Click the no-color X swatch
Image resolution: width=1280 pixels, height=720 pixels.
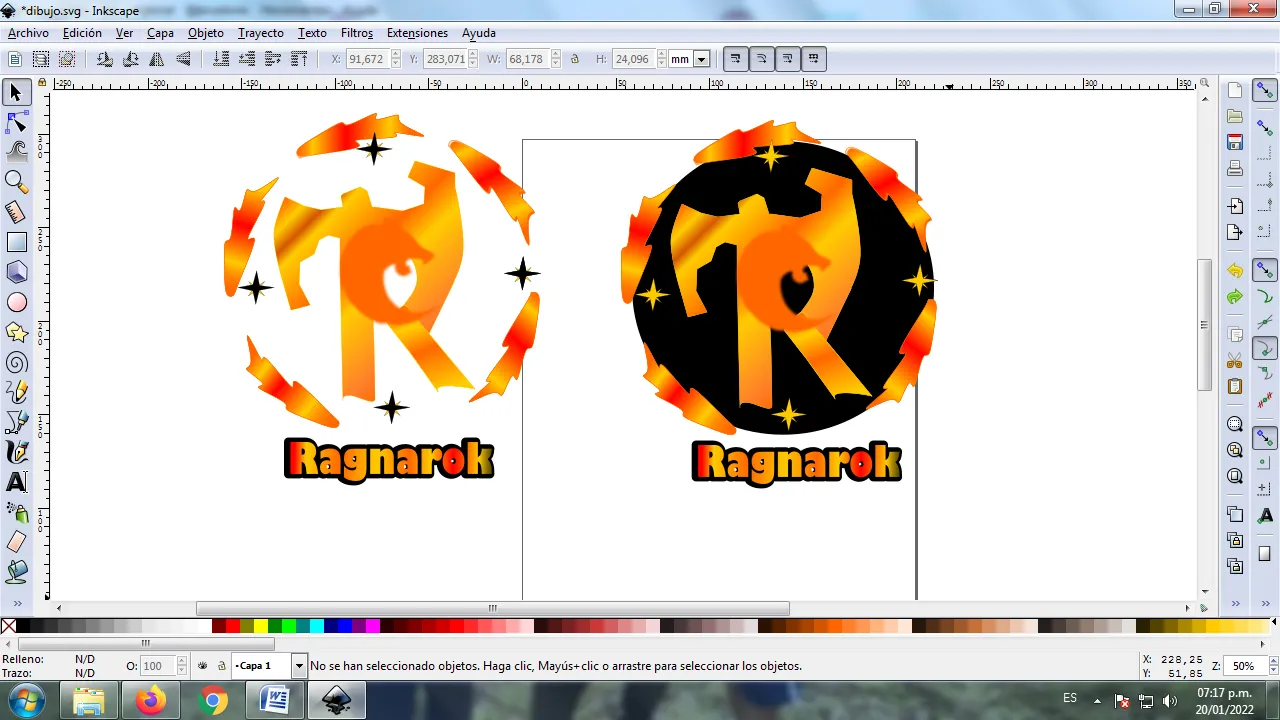(8, 627)
